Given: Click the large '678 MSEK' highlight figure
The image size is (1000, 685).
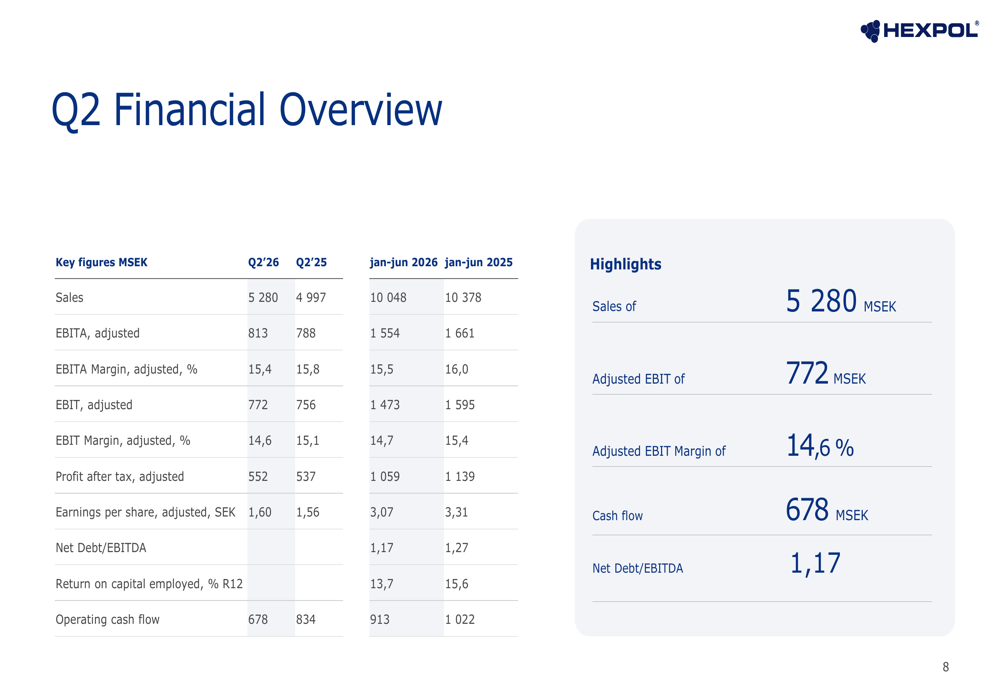Looking at the screenshot, I should pos(827,510).
